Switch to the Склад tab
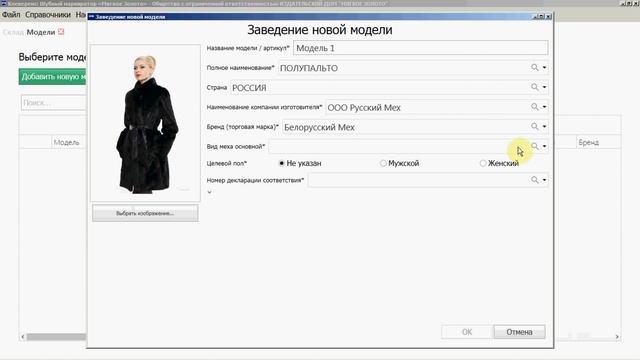This screenshot has height=360, width=640. pos(13,32)
